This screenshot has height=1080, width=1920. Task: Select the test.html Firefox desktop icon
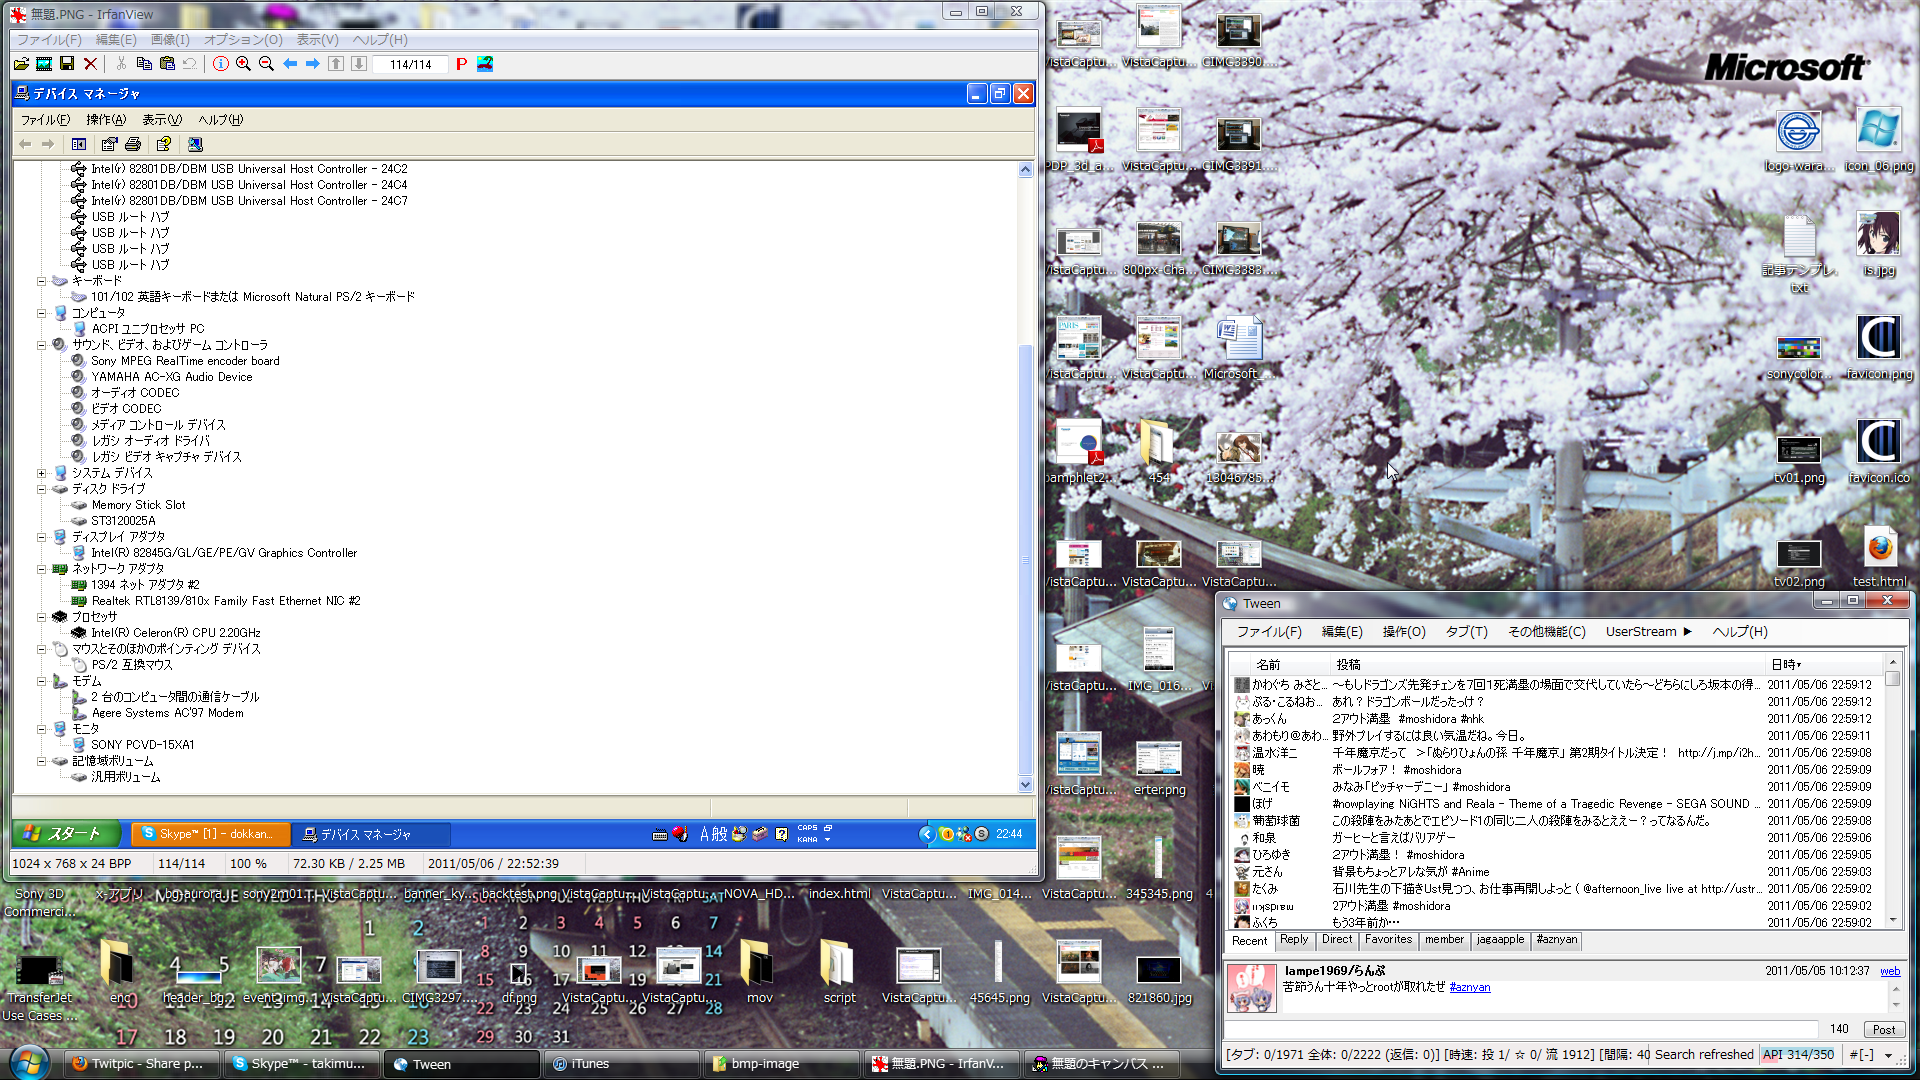[x=1879, y=558]
